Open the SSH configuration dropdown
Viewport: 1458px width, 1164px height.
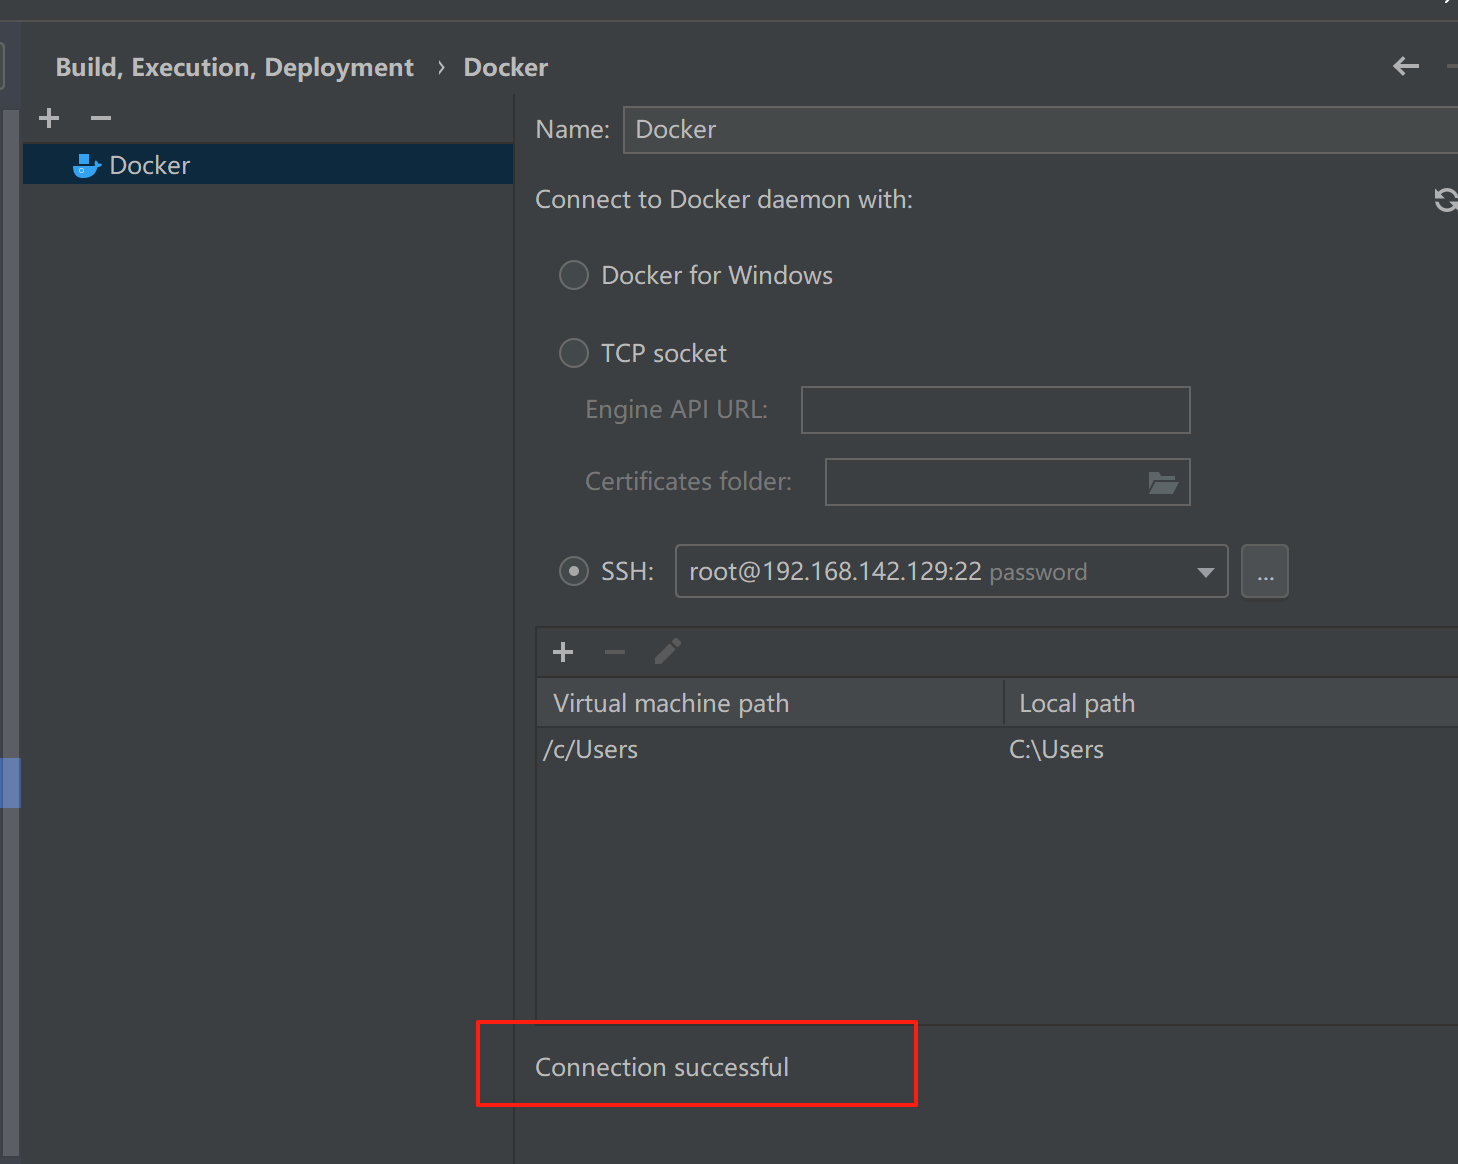pos(1205,572)
